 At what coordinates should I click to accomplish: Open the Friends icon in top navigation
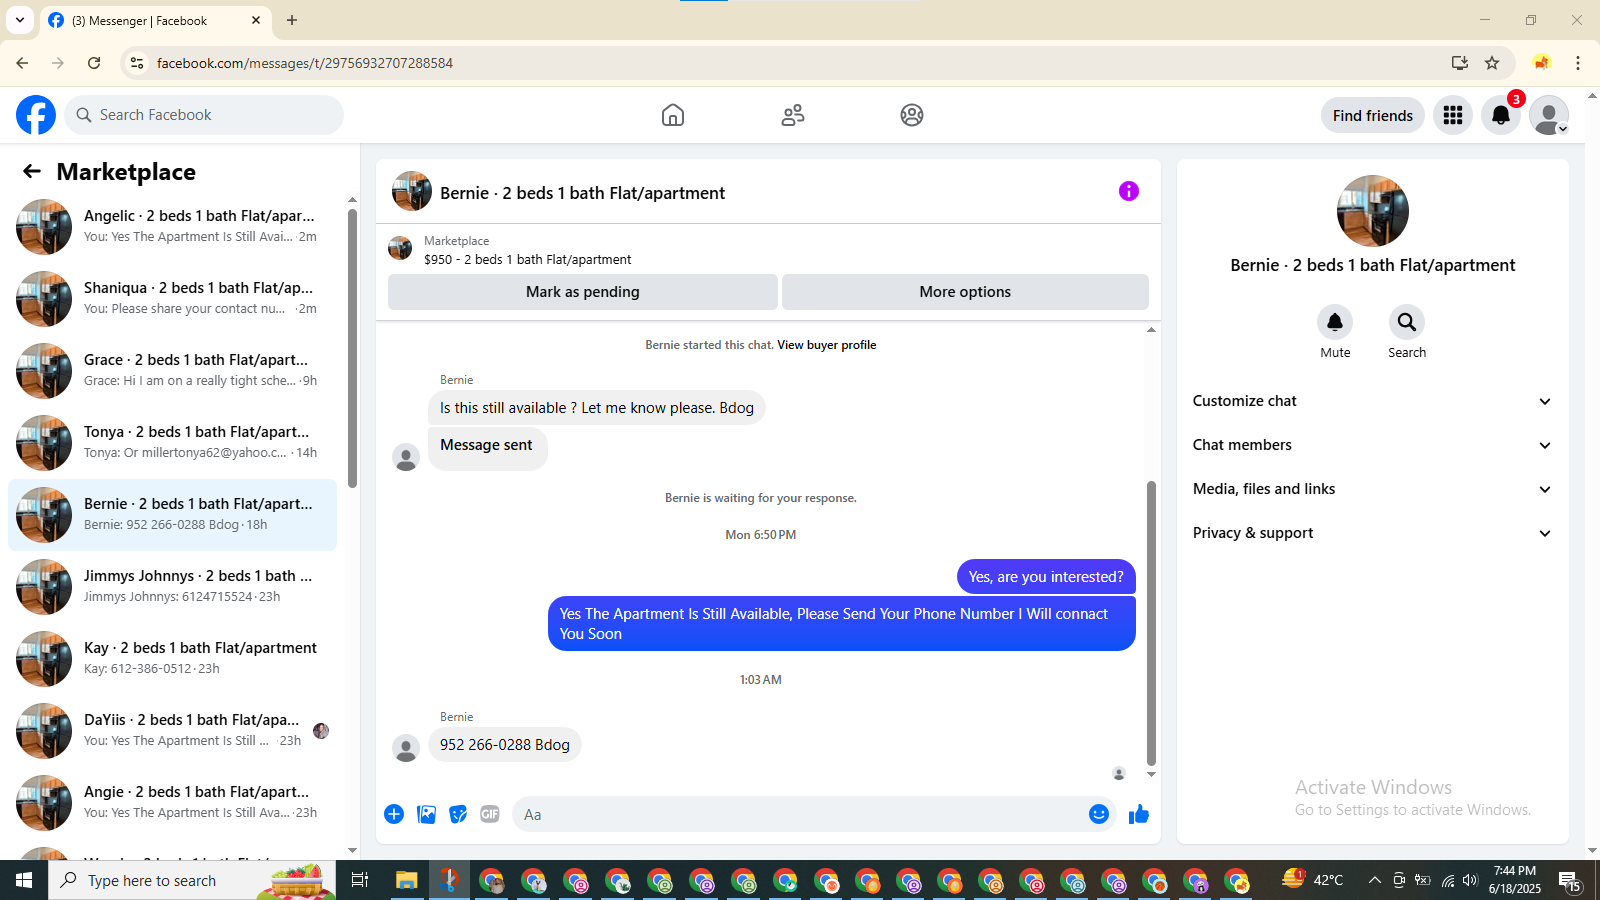(793, 115)
